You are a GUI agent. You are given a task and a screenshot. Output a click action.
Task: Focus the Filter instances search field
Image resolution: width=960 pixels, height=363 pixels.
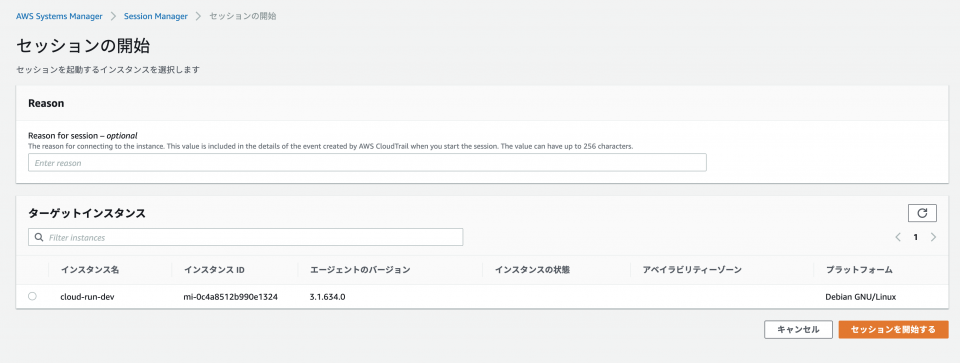pos(246,238)
